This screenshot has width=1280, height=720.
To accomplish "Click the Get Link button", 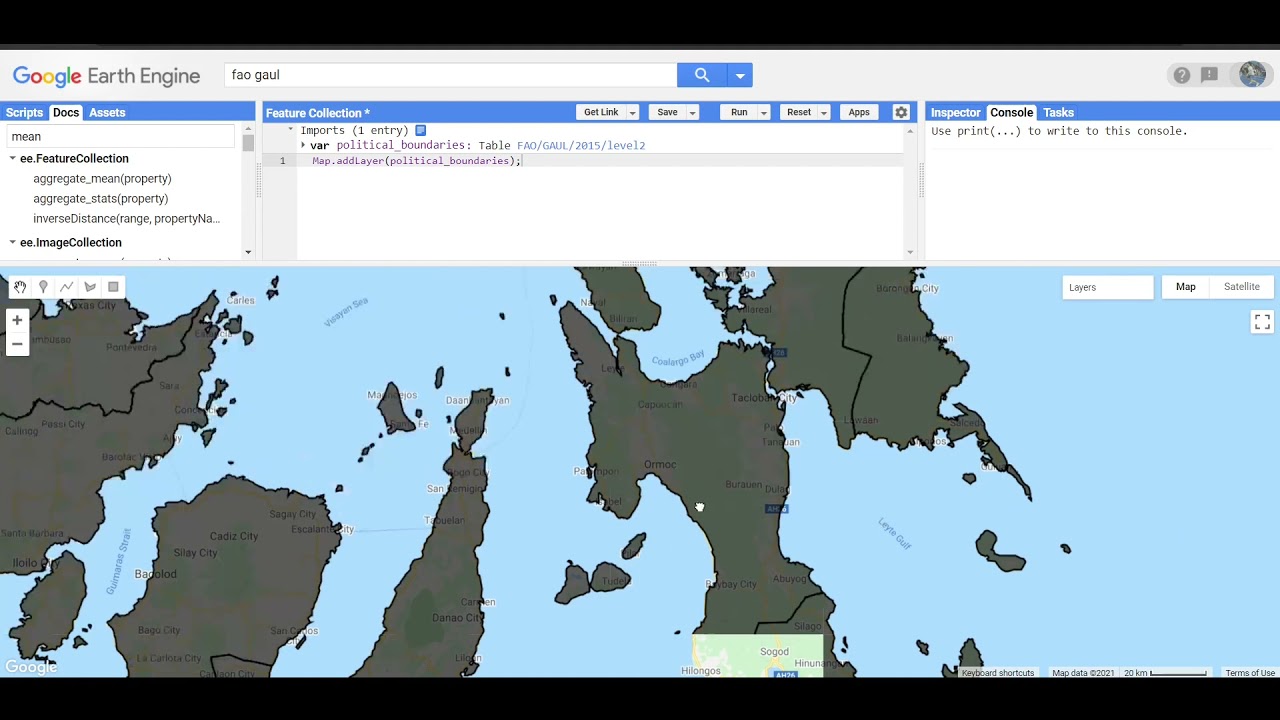I will tap(601, 112).
